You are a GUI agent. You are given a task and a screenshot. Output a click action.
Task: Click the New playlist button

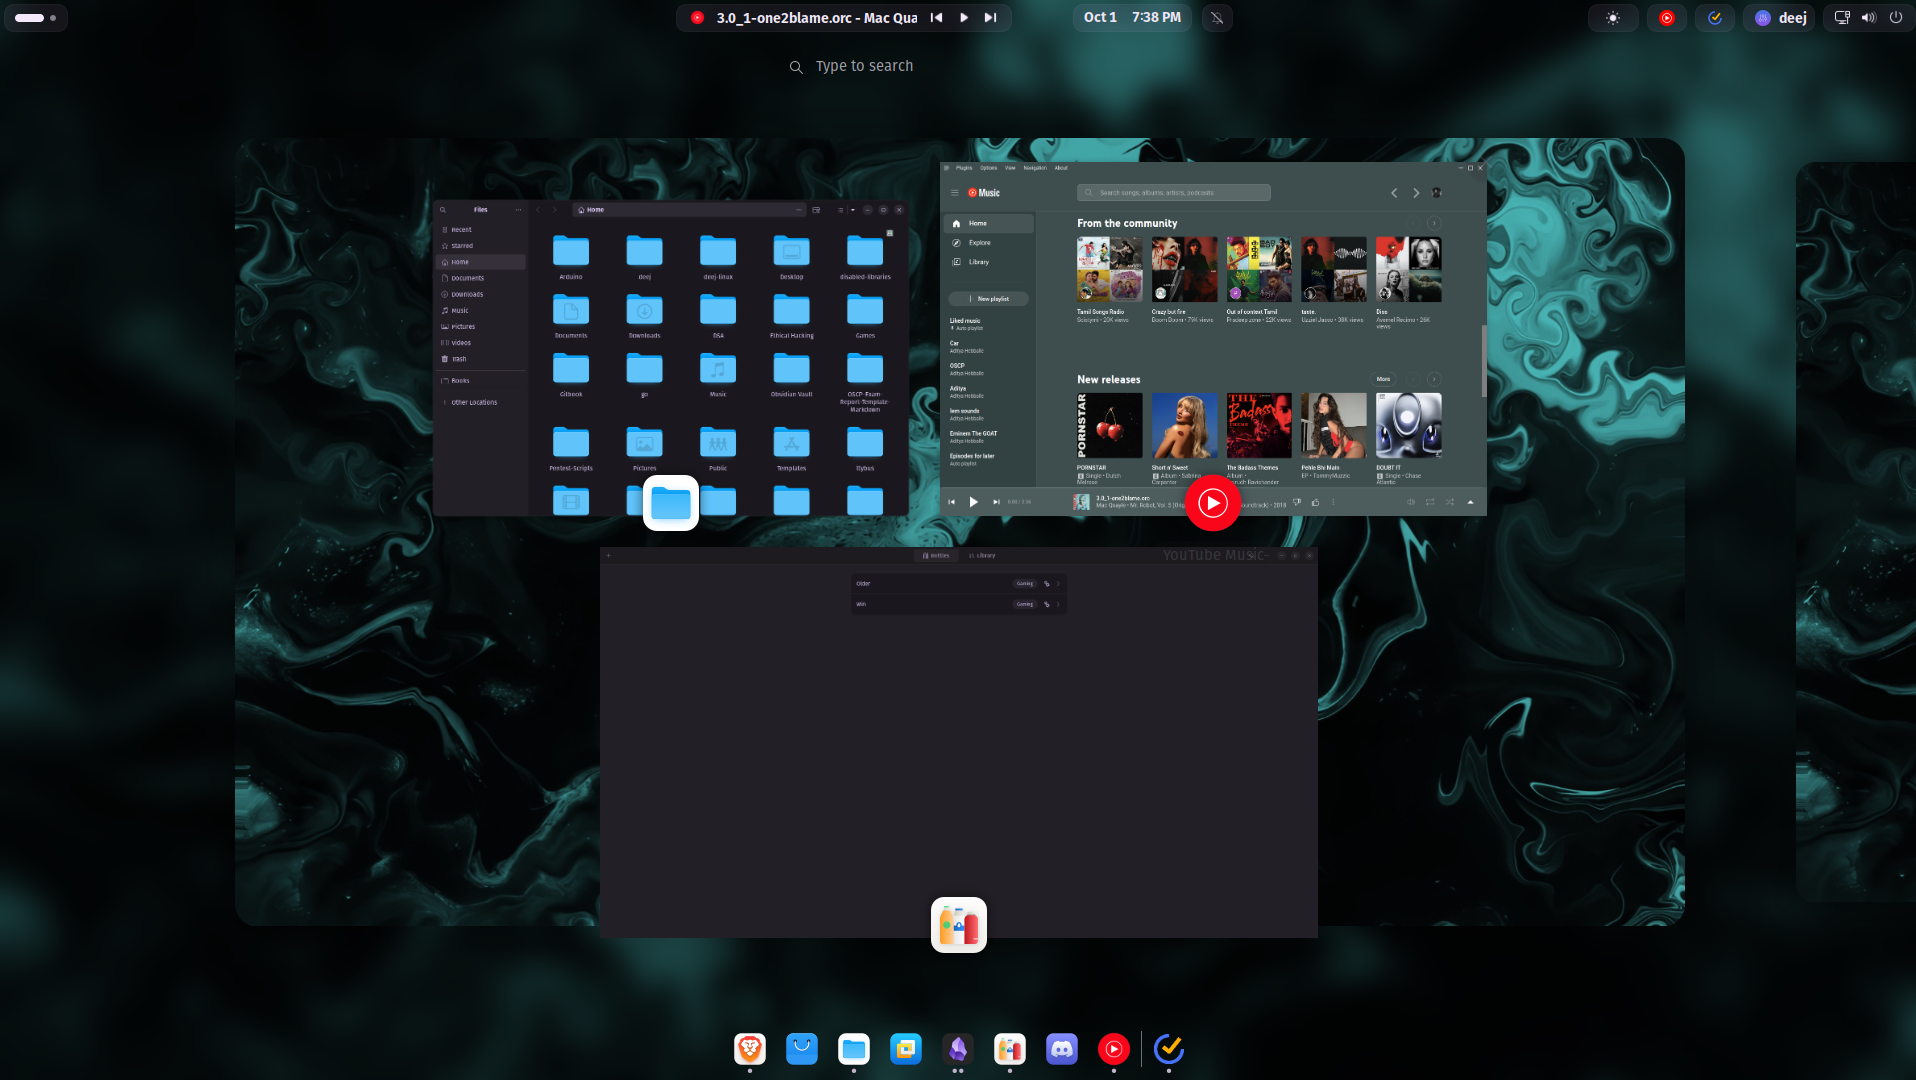[x=989, y=299]
